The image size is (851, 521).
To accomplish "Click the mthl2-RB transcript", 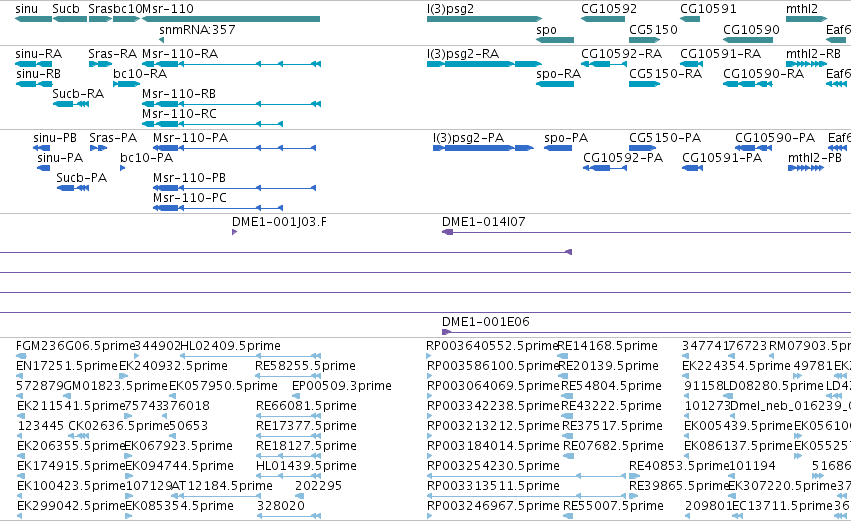I will [x=806, y=64].
